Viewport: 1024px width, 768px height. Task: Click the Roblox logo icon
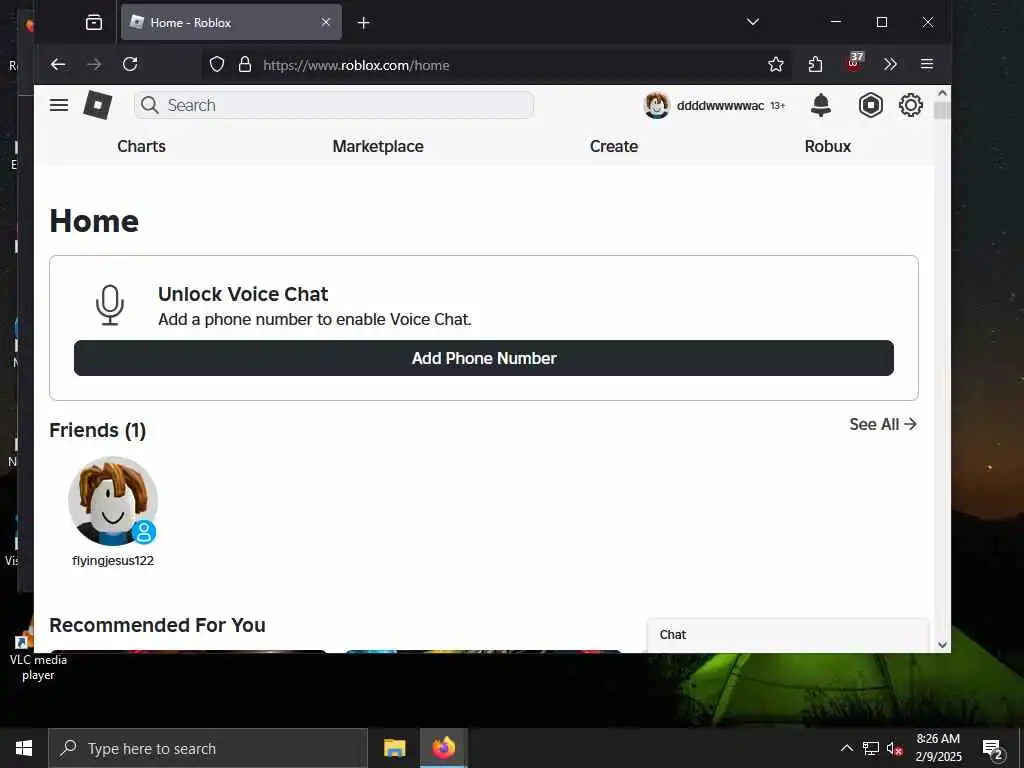(98, 105)
